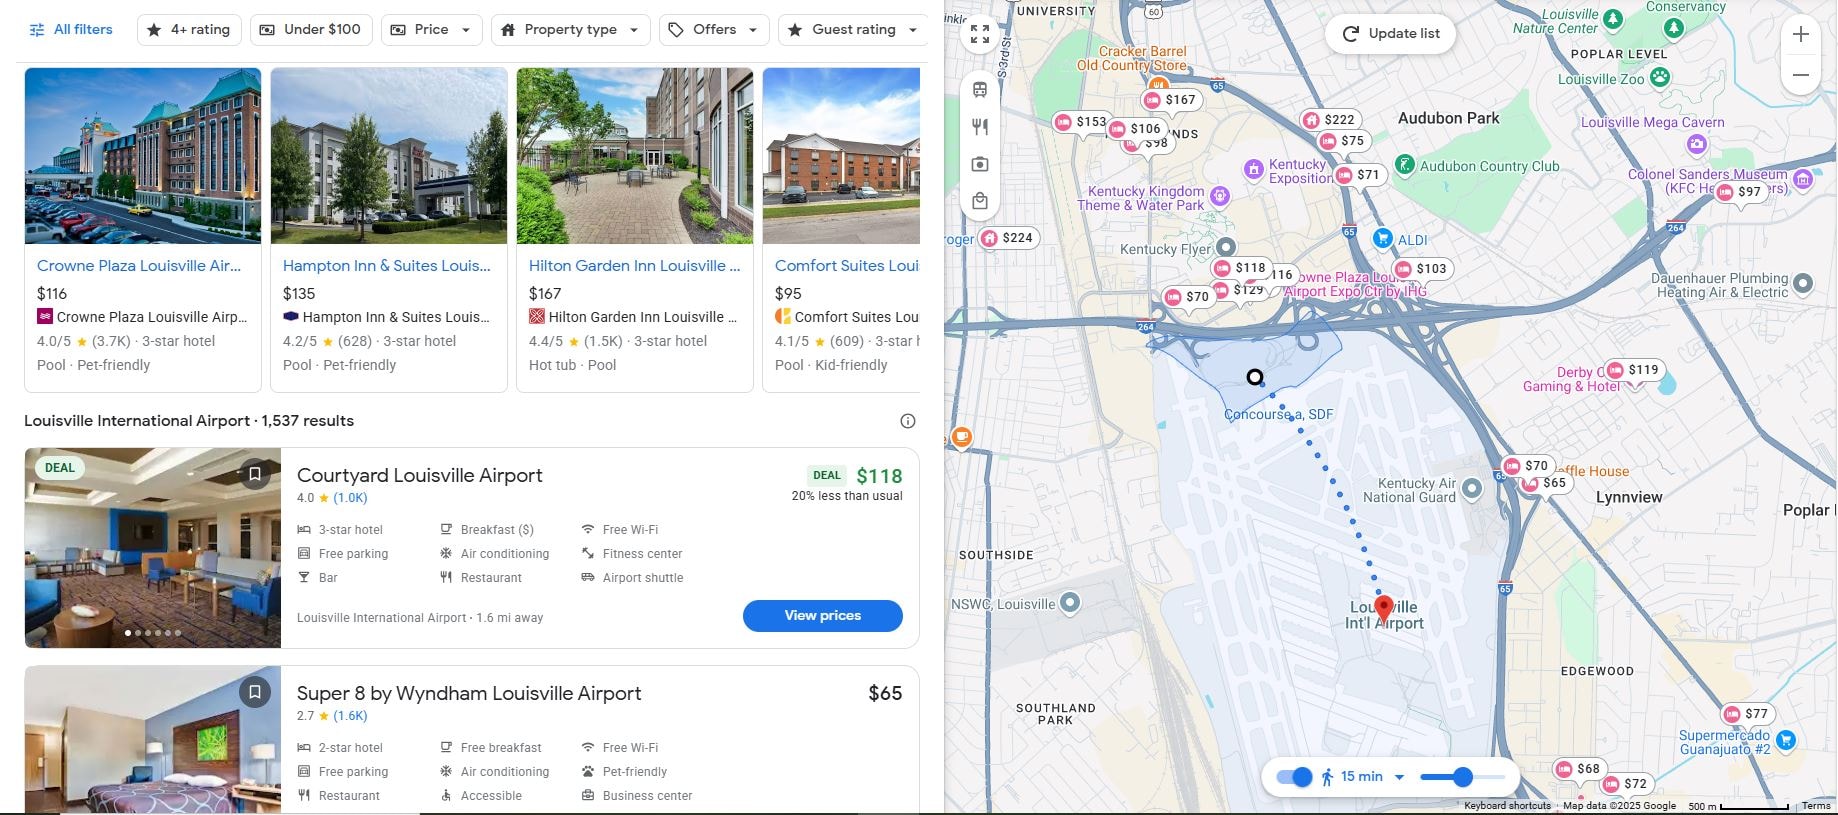Click the $65 Super 8 listing price
The height and width of the screenshot is (815, 1838).
click(x=885, y=694)
